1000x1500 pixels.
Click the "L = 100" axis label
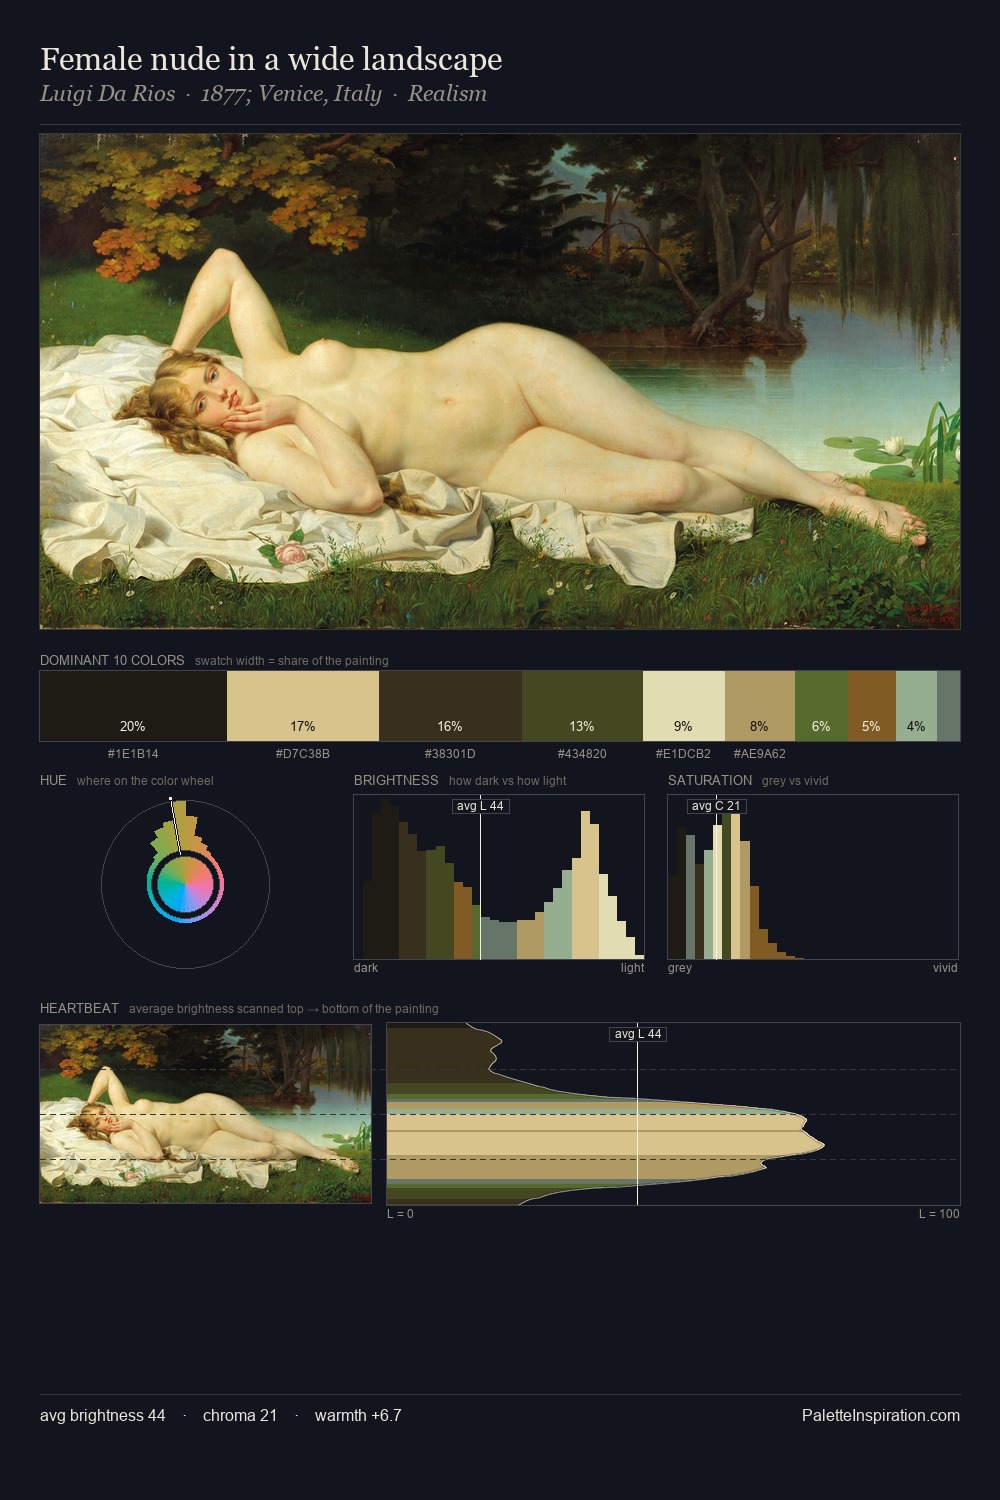(939, 1214)
